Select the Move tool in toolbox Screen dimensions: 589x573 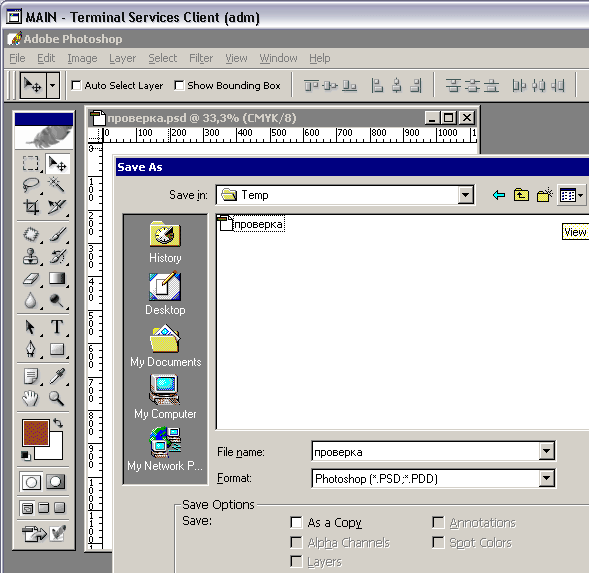[57, 163]
